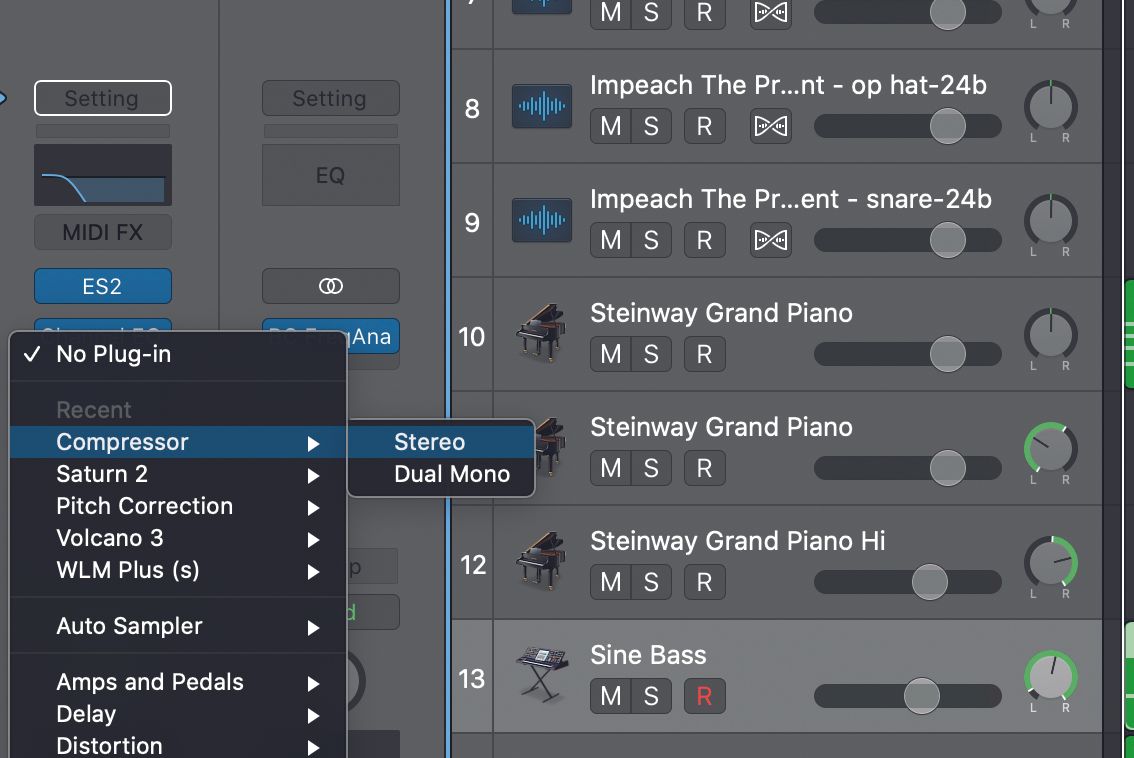Click the stereo output symbol on the channel strip

coord(330,286)
